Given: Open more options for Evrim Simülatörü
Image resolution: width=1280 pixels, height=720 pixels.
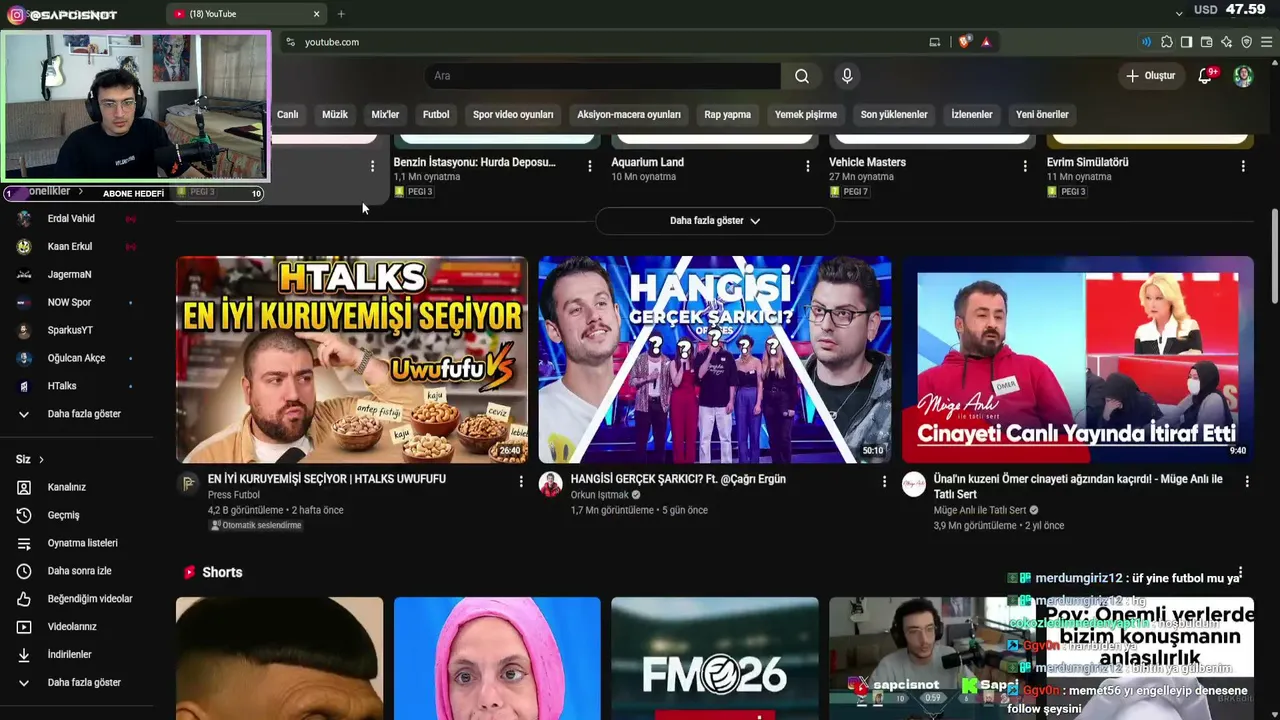Looking at the screenshot, I should [x=1243, y=166].
